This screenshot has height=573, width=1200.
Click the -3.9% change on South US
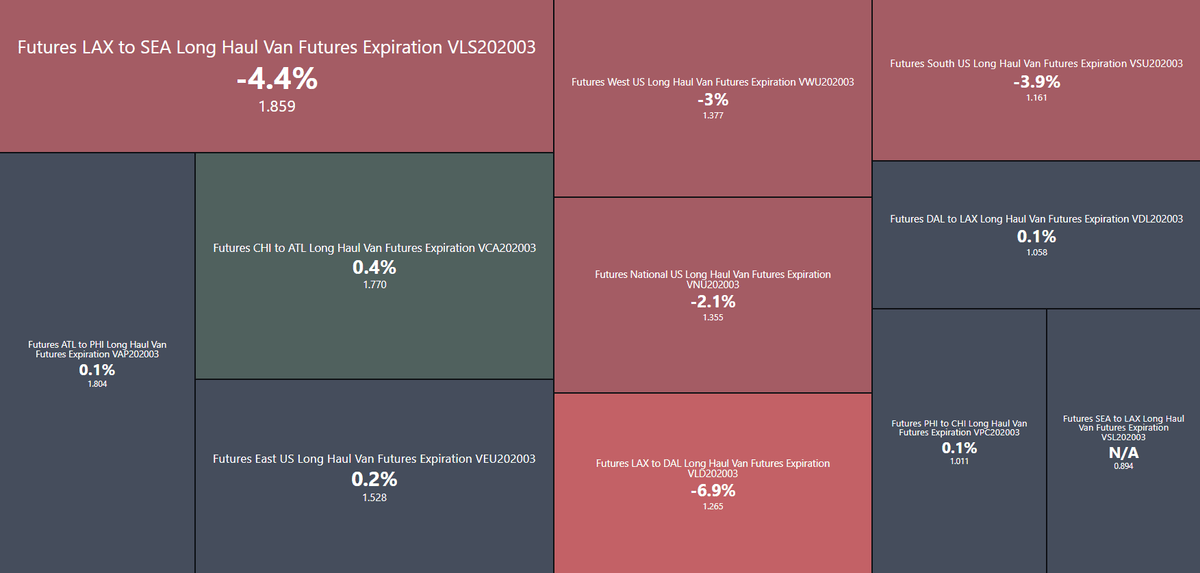(x=1036, y=82)
